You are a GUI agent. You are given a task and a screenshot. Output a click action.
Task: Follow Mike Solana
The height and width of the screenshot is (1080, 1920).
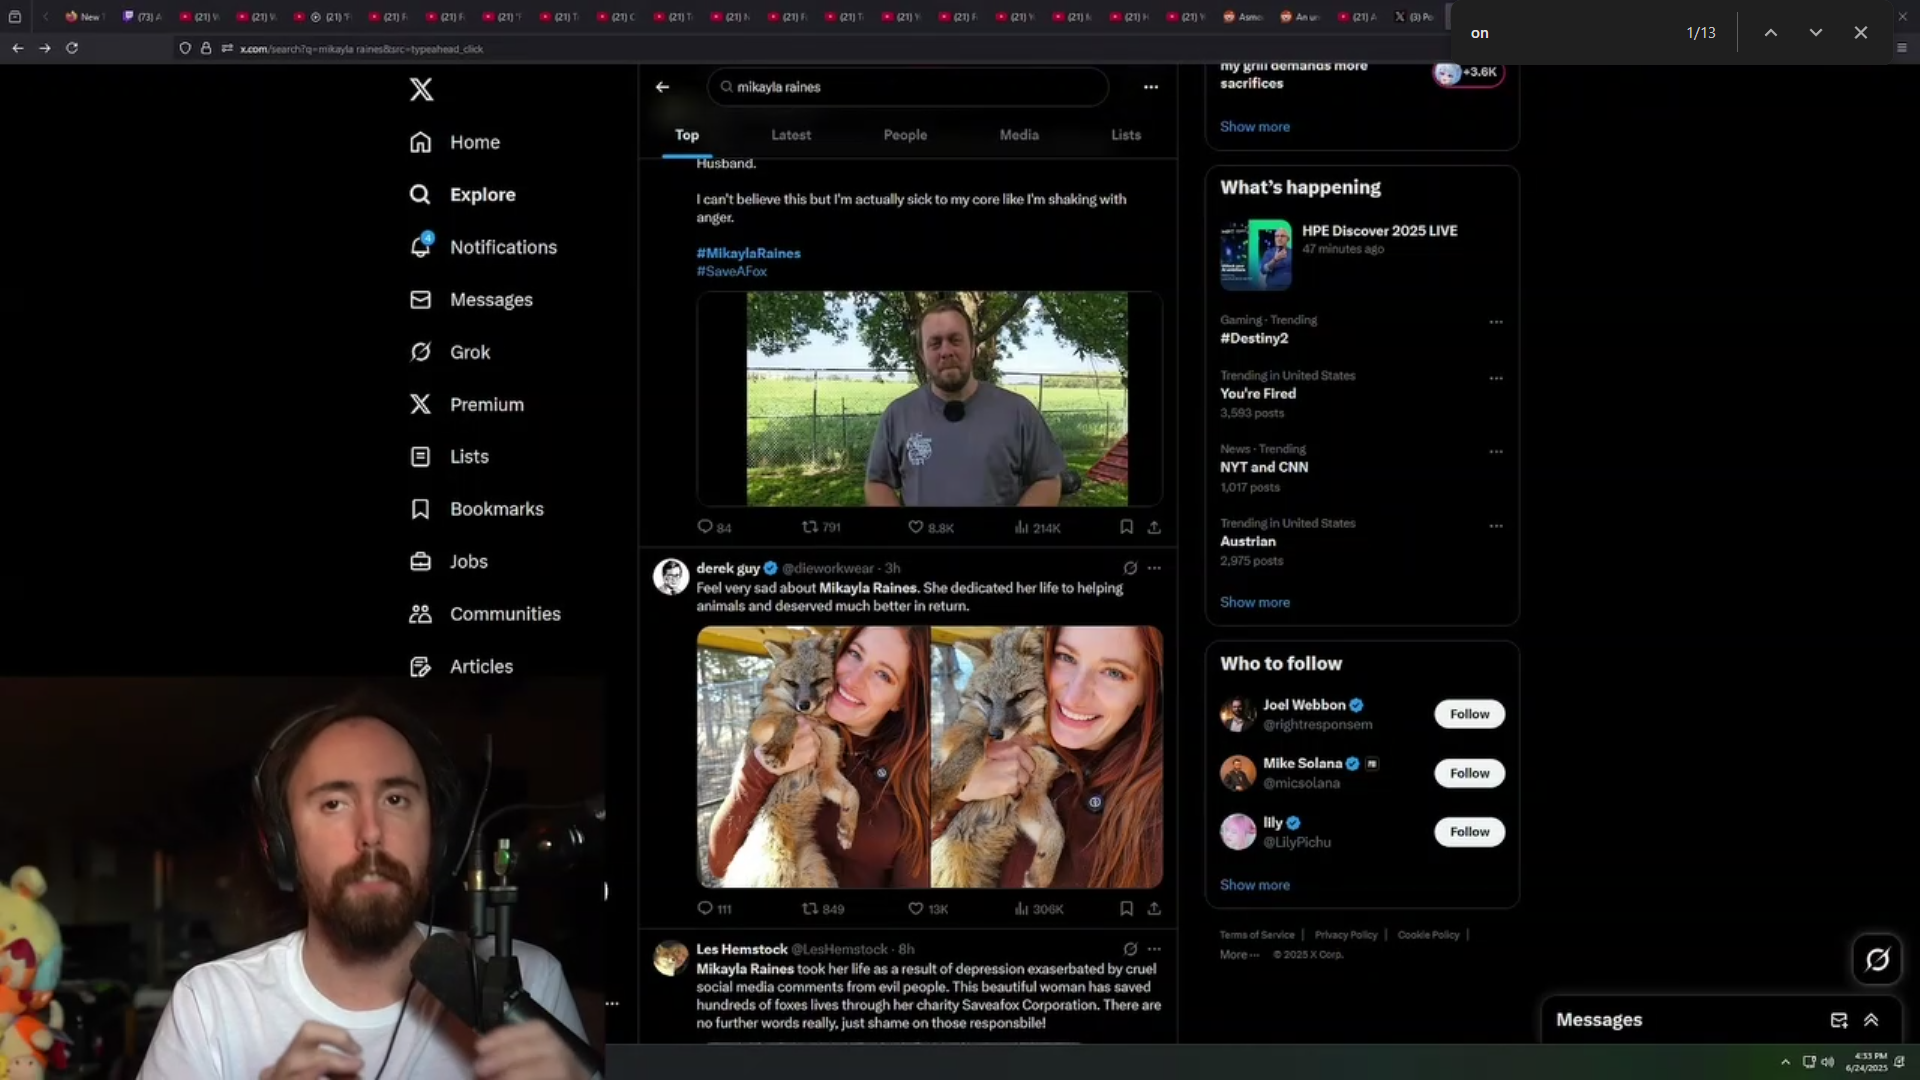(x=1469, y=773)
